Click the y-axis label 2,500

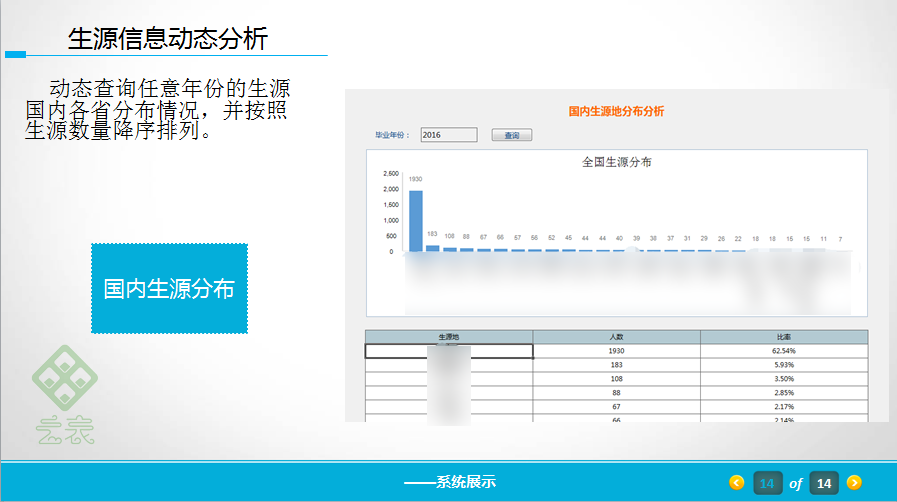(391, 173)
